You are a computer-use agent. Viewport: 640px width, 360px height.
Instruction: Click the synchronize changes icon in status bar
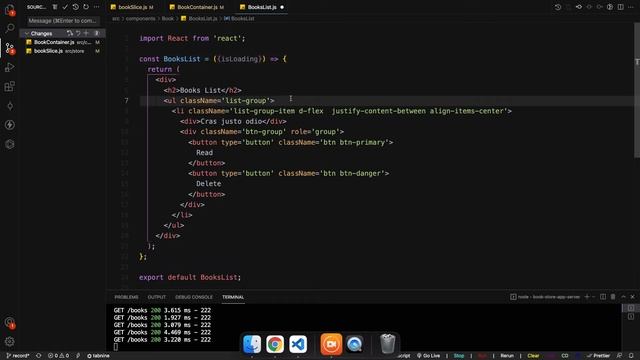click(39, 356)
